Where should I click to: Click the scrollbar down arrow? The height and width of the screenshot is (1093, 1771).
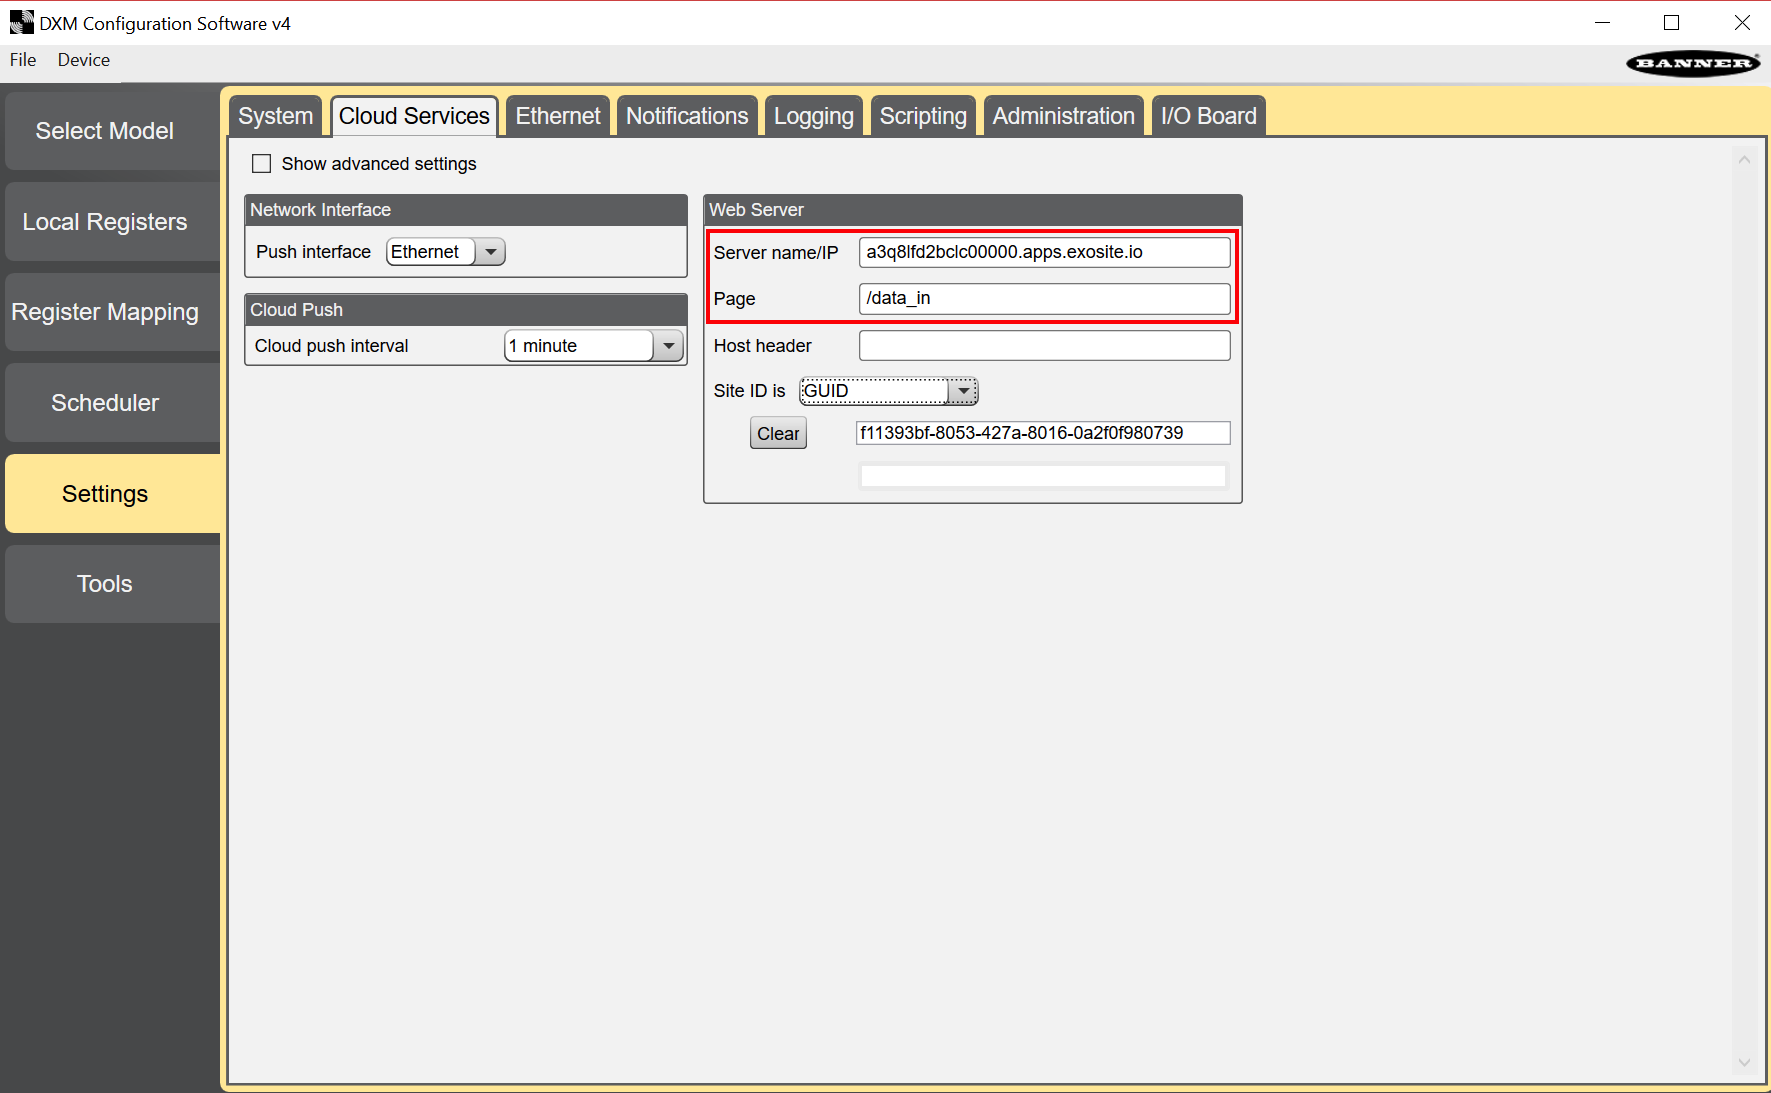[x=1745, y=1062]
